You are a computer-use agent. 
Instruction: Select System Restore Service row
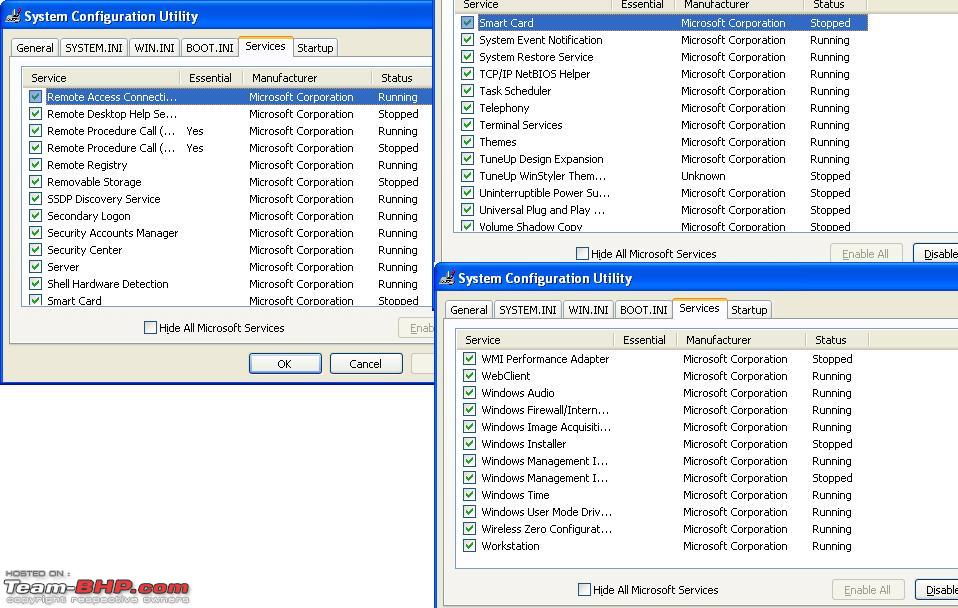point(663,57)
